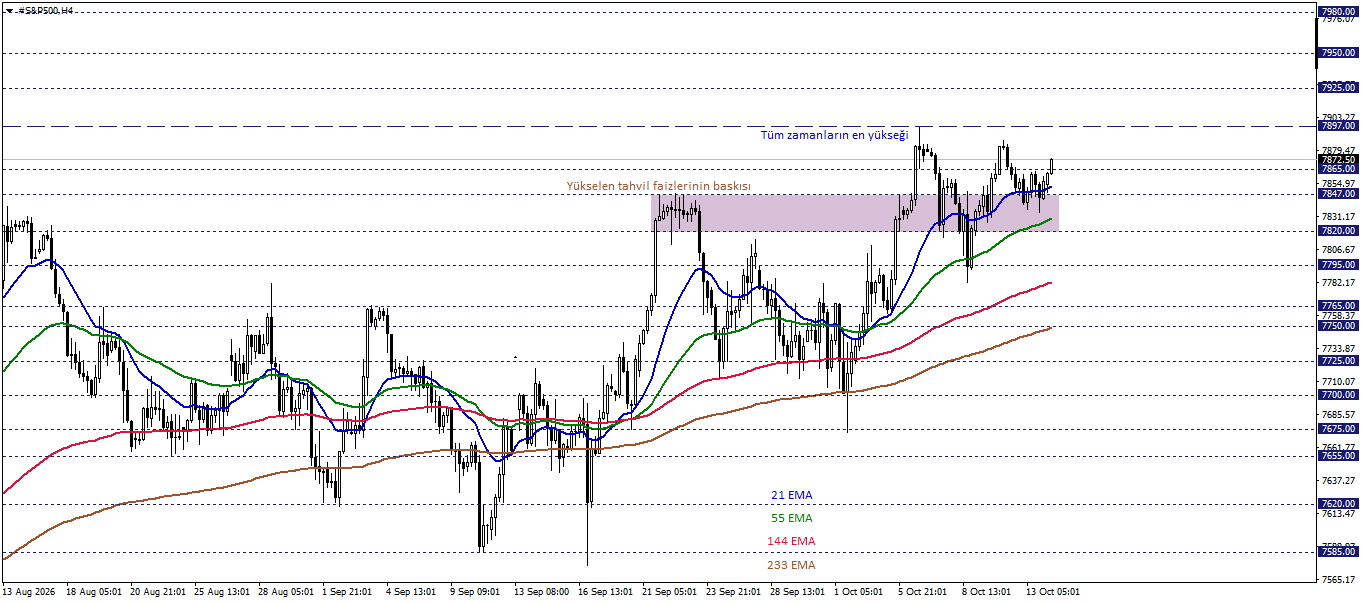1362x603 pixels.
Task: Click the 7637.27 price scale value
Action: (x=1338, y=481)
